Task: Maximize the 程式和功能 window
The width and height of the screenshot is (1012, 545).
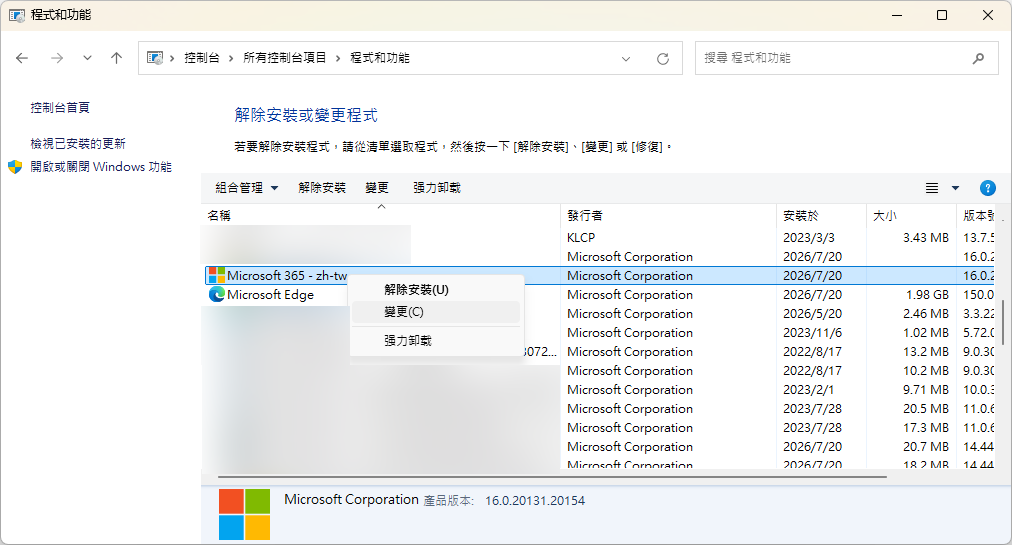Action: pos(942,15)
